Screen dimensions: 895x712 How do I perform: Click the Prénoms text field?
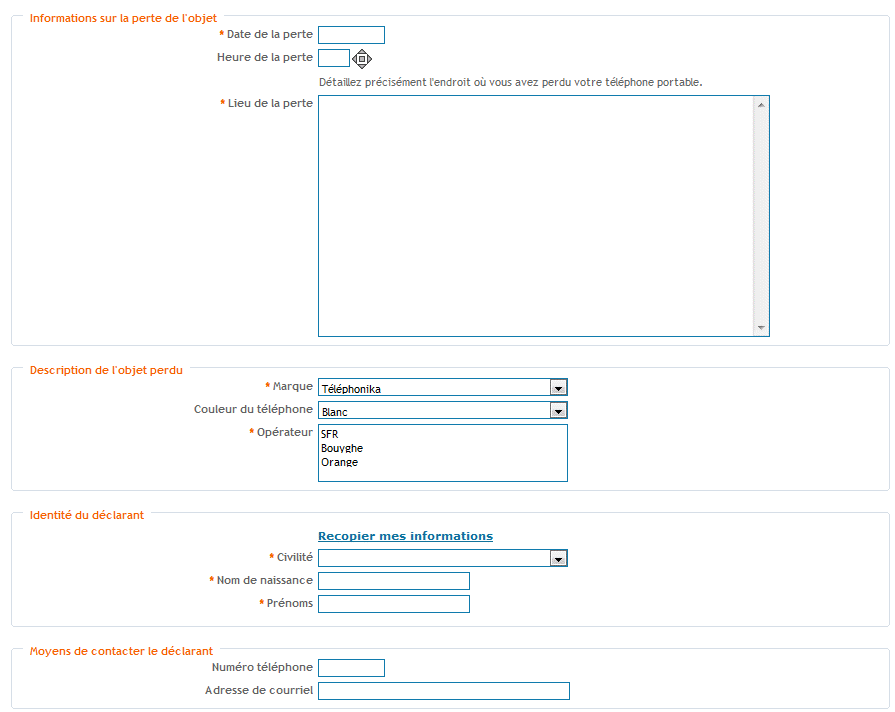(393, 604)
